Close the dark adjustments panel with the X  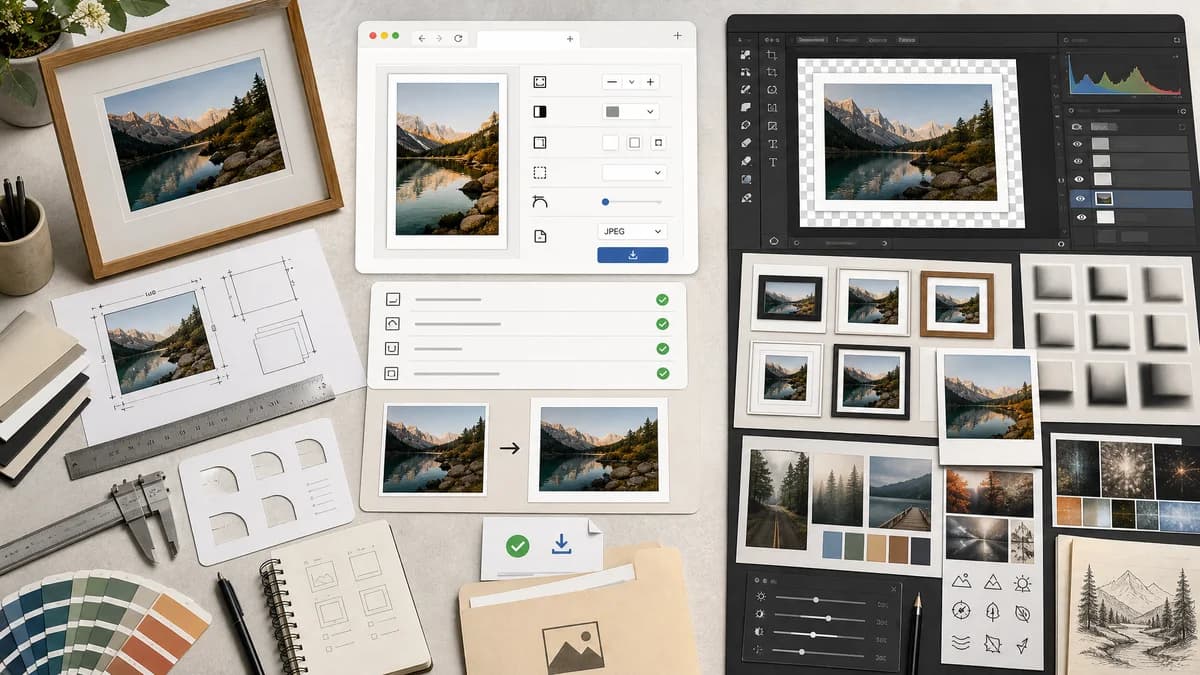pyautogui.click(x=893, y=589)
